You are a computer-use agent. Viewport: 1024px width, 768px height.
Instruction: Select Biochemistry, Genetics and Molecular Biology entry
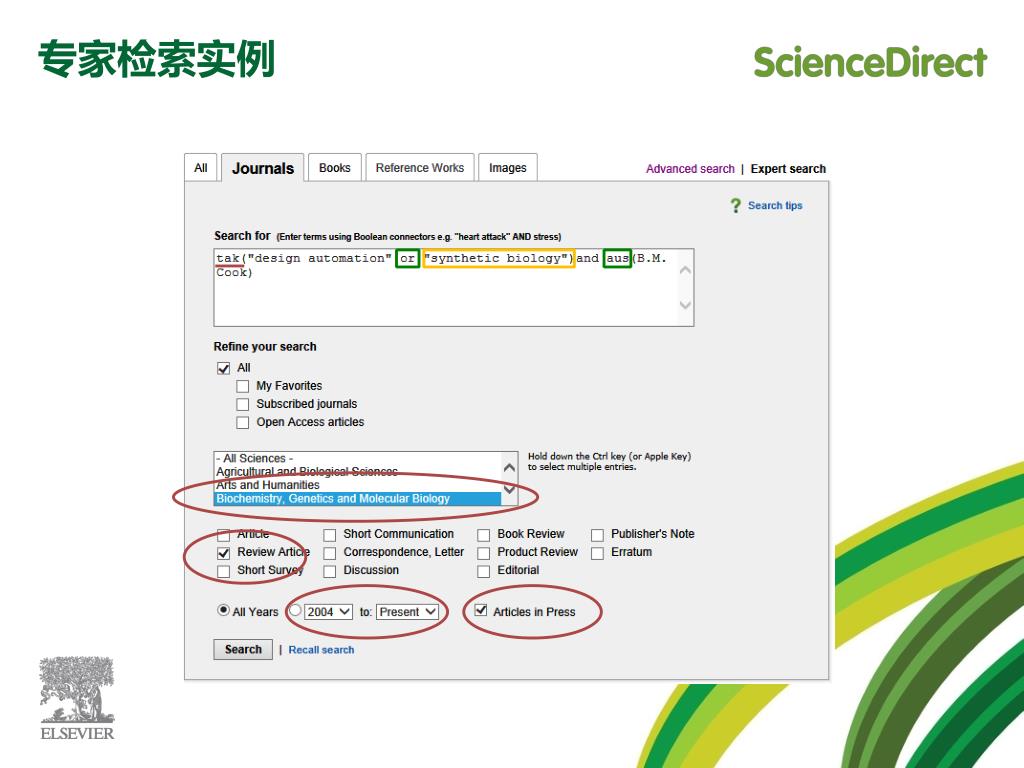(357, 499)
